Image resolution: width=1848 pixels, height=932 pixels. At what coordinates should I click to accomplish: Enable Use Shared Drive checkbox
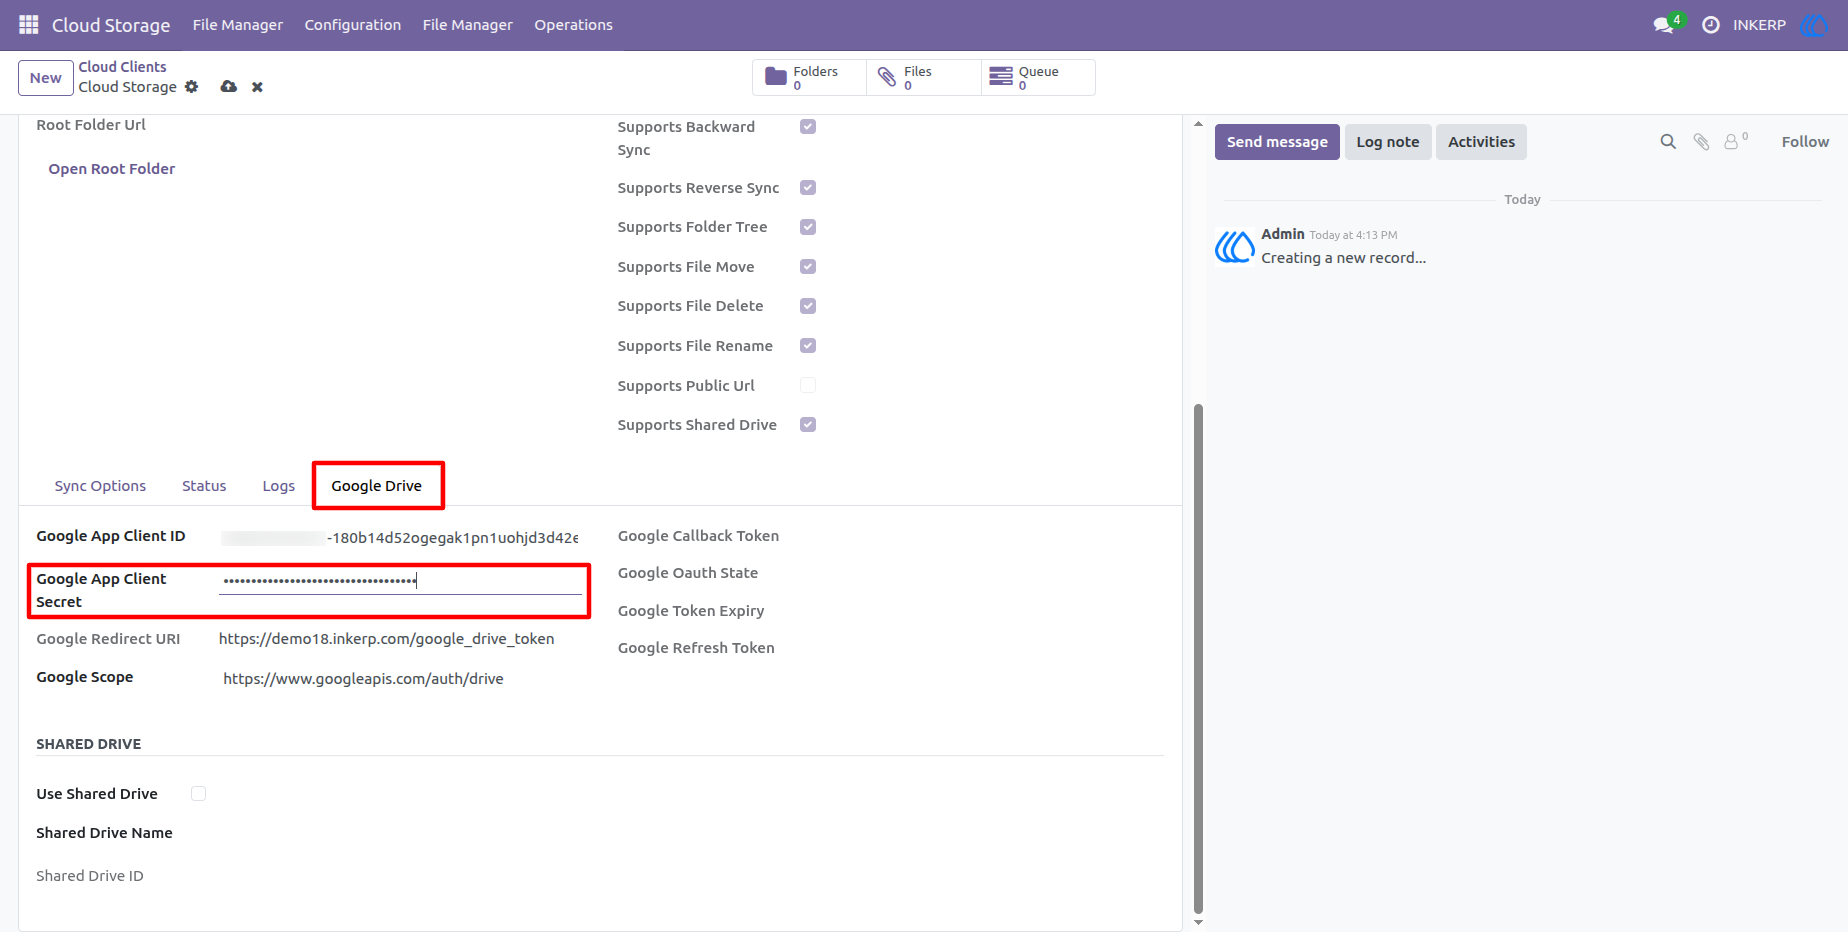[199, 794]
